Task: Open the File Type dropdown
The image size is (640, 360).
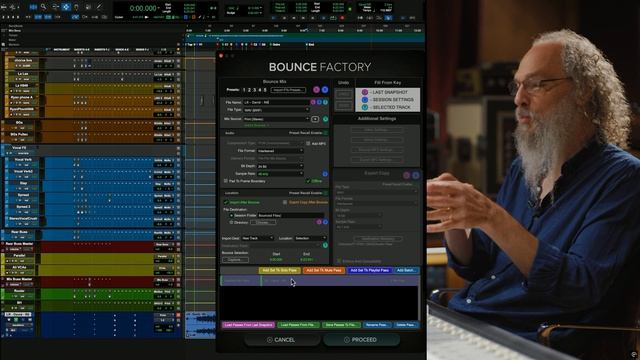Action: pyautogui.click(x=276, y=110)
